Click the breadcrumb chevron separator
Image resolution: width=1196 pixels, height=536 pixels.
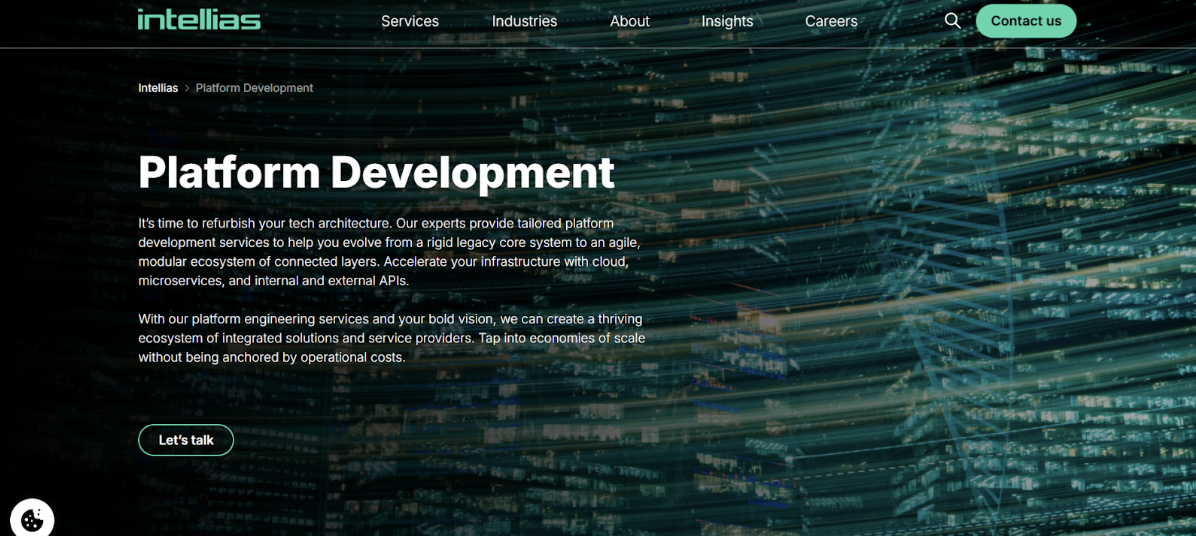[x=187, y=88]
